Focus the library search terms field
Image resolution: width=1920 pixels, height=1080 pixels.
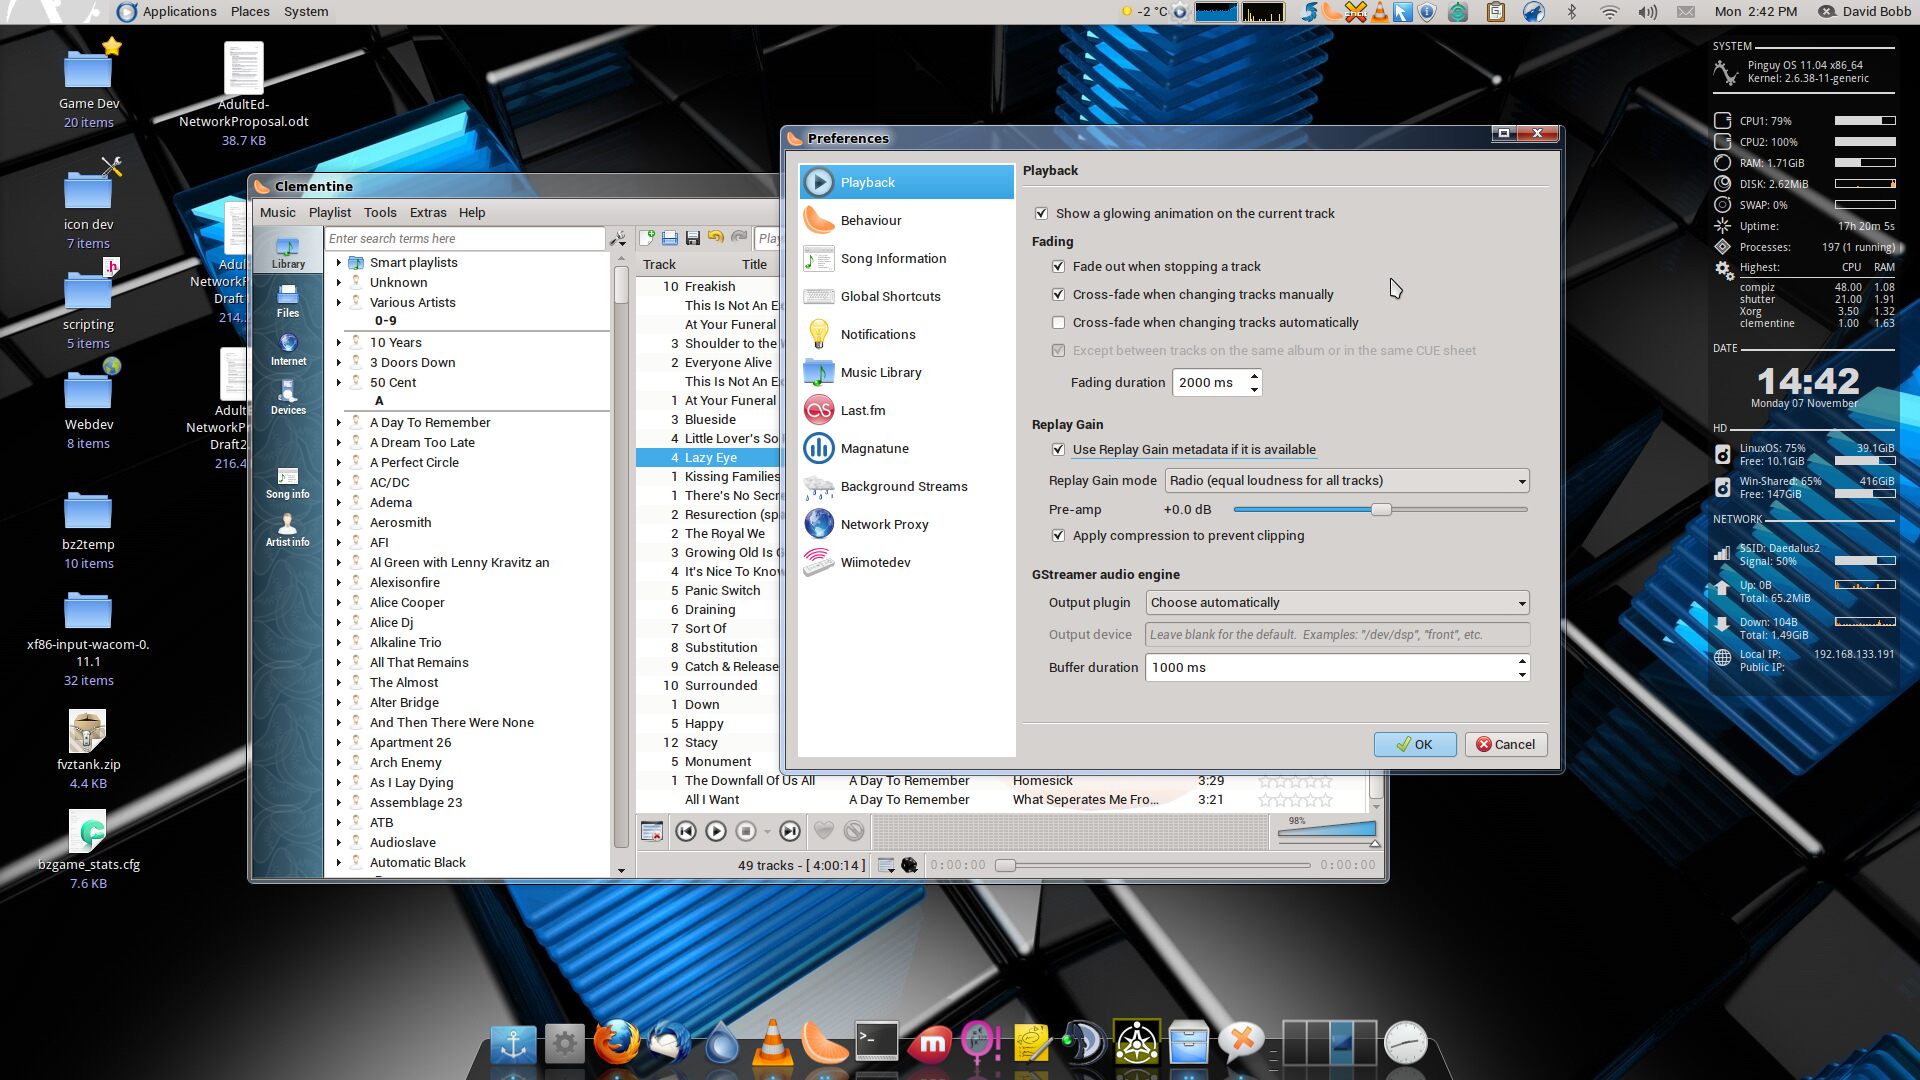pyautogui.click(x=465, y=239)
